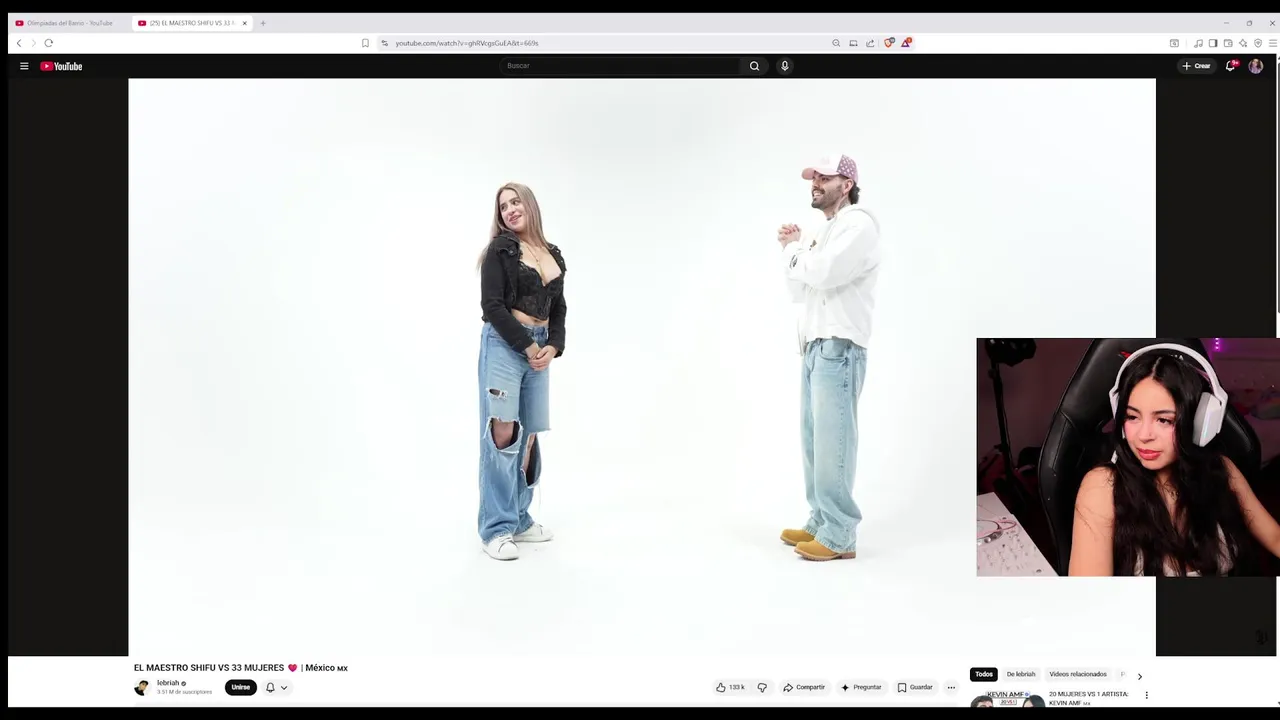
Task: Open site settings icon beside the URL
Action: tap(384, 43)
